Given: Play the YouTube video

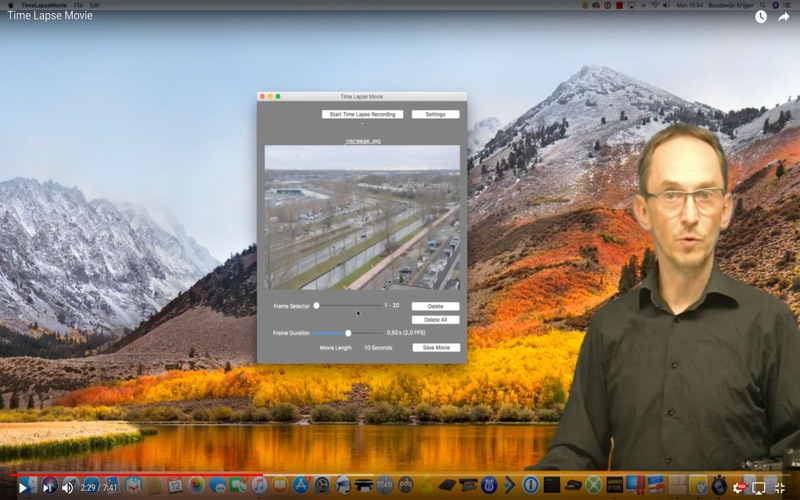Looking at the screenshot, I should pos(23,488).
